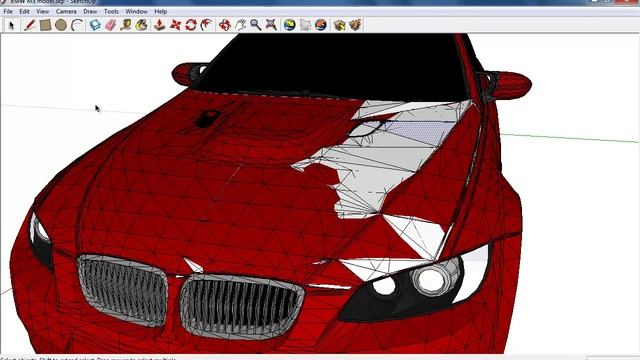Viewport: 640px width, 360px height.
Task: Select the Tape Measure tool
Action: tap(126, 25)
